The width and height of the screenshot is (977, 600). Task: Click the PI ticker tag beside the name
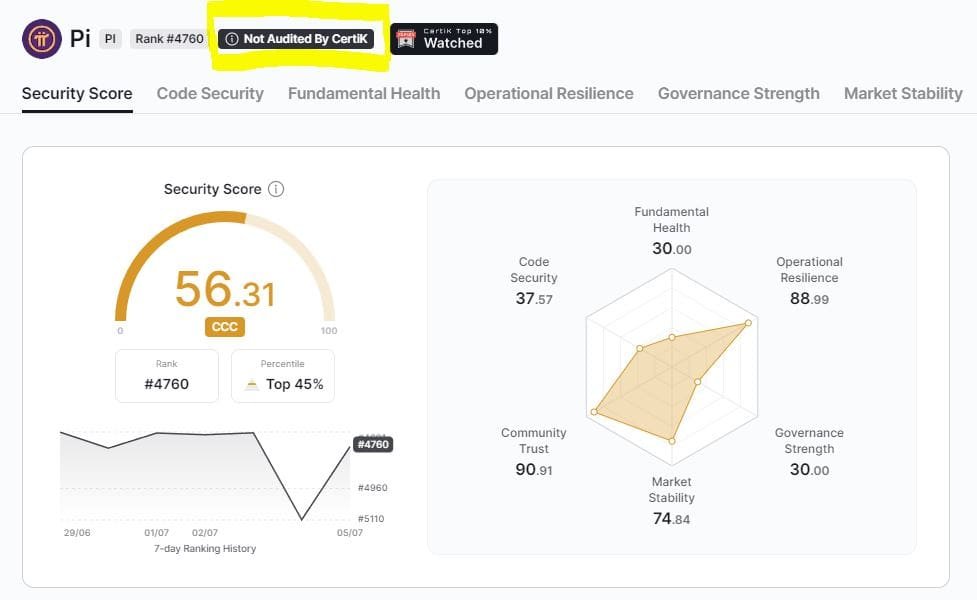[x=109, y=39]
